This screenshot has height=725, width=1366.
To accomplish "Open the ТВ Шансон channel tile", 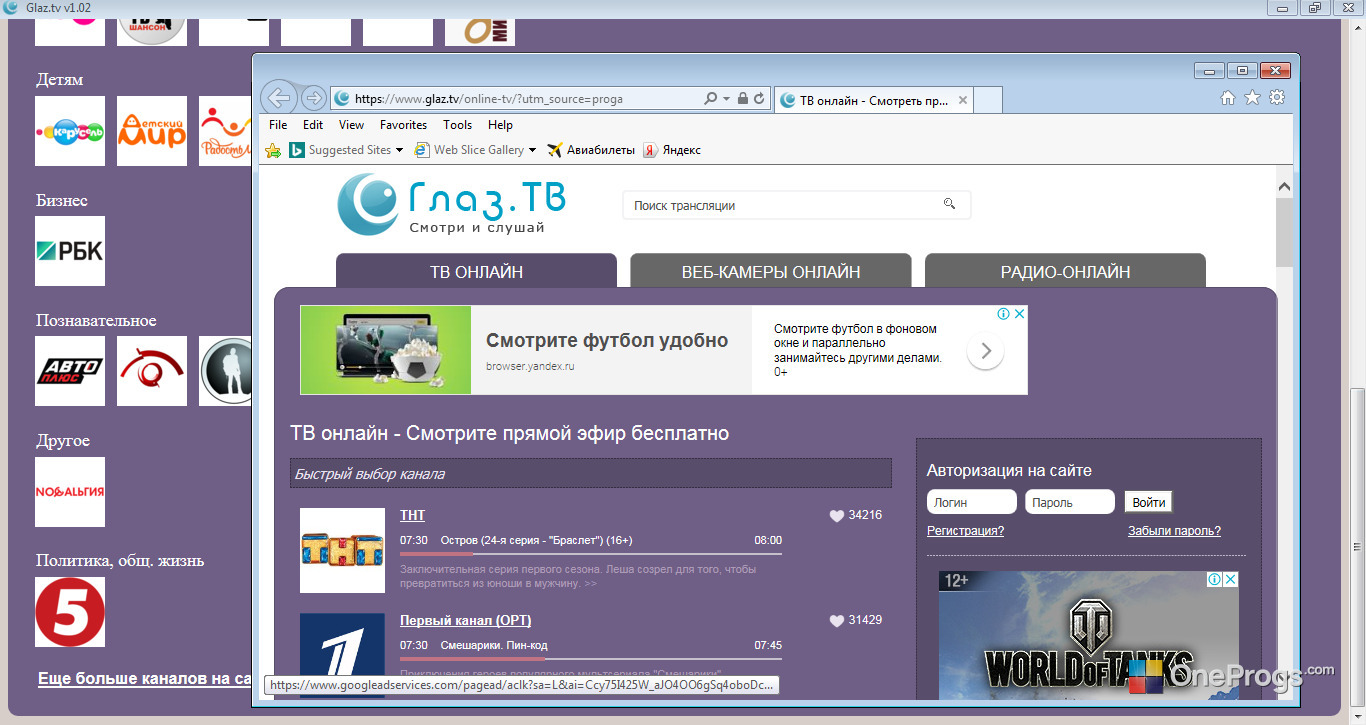I will [152, 30].
